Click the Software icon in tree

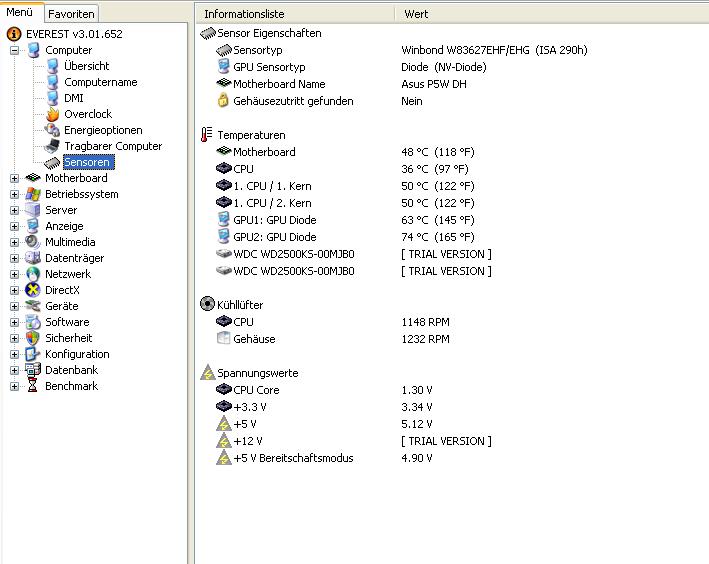[x=33, y=322]
